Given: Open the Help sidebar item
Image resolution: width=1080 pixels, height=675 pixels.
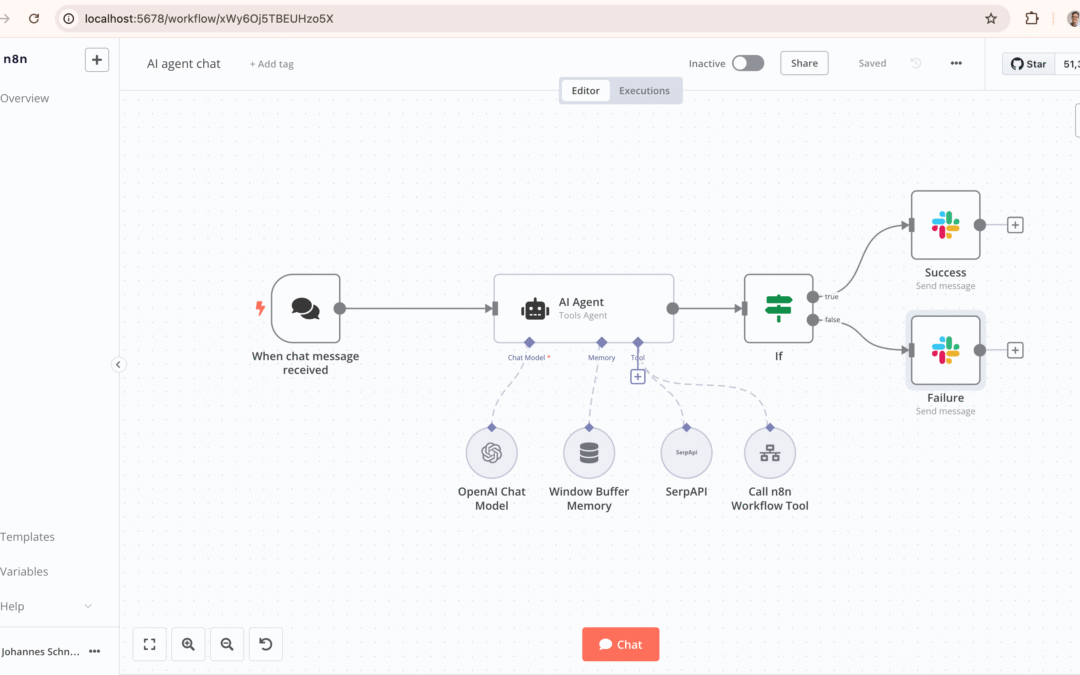Looking at the screenshot, I should [x=12, y=606].
